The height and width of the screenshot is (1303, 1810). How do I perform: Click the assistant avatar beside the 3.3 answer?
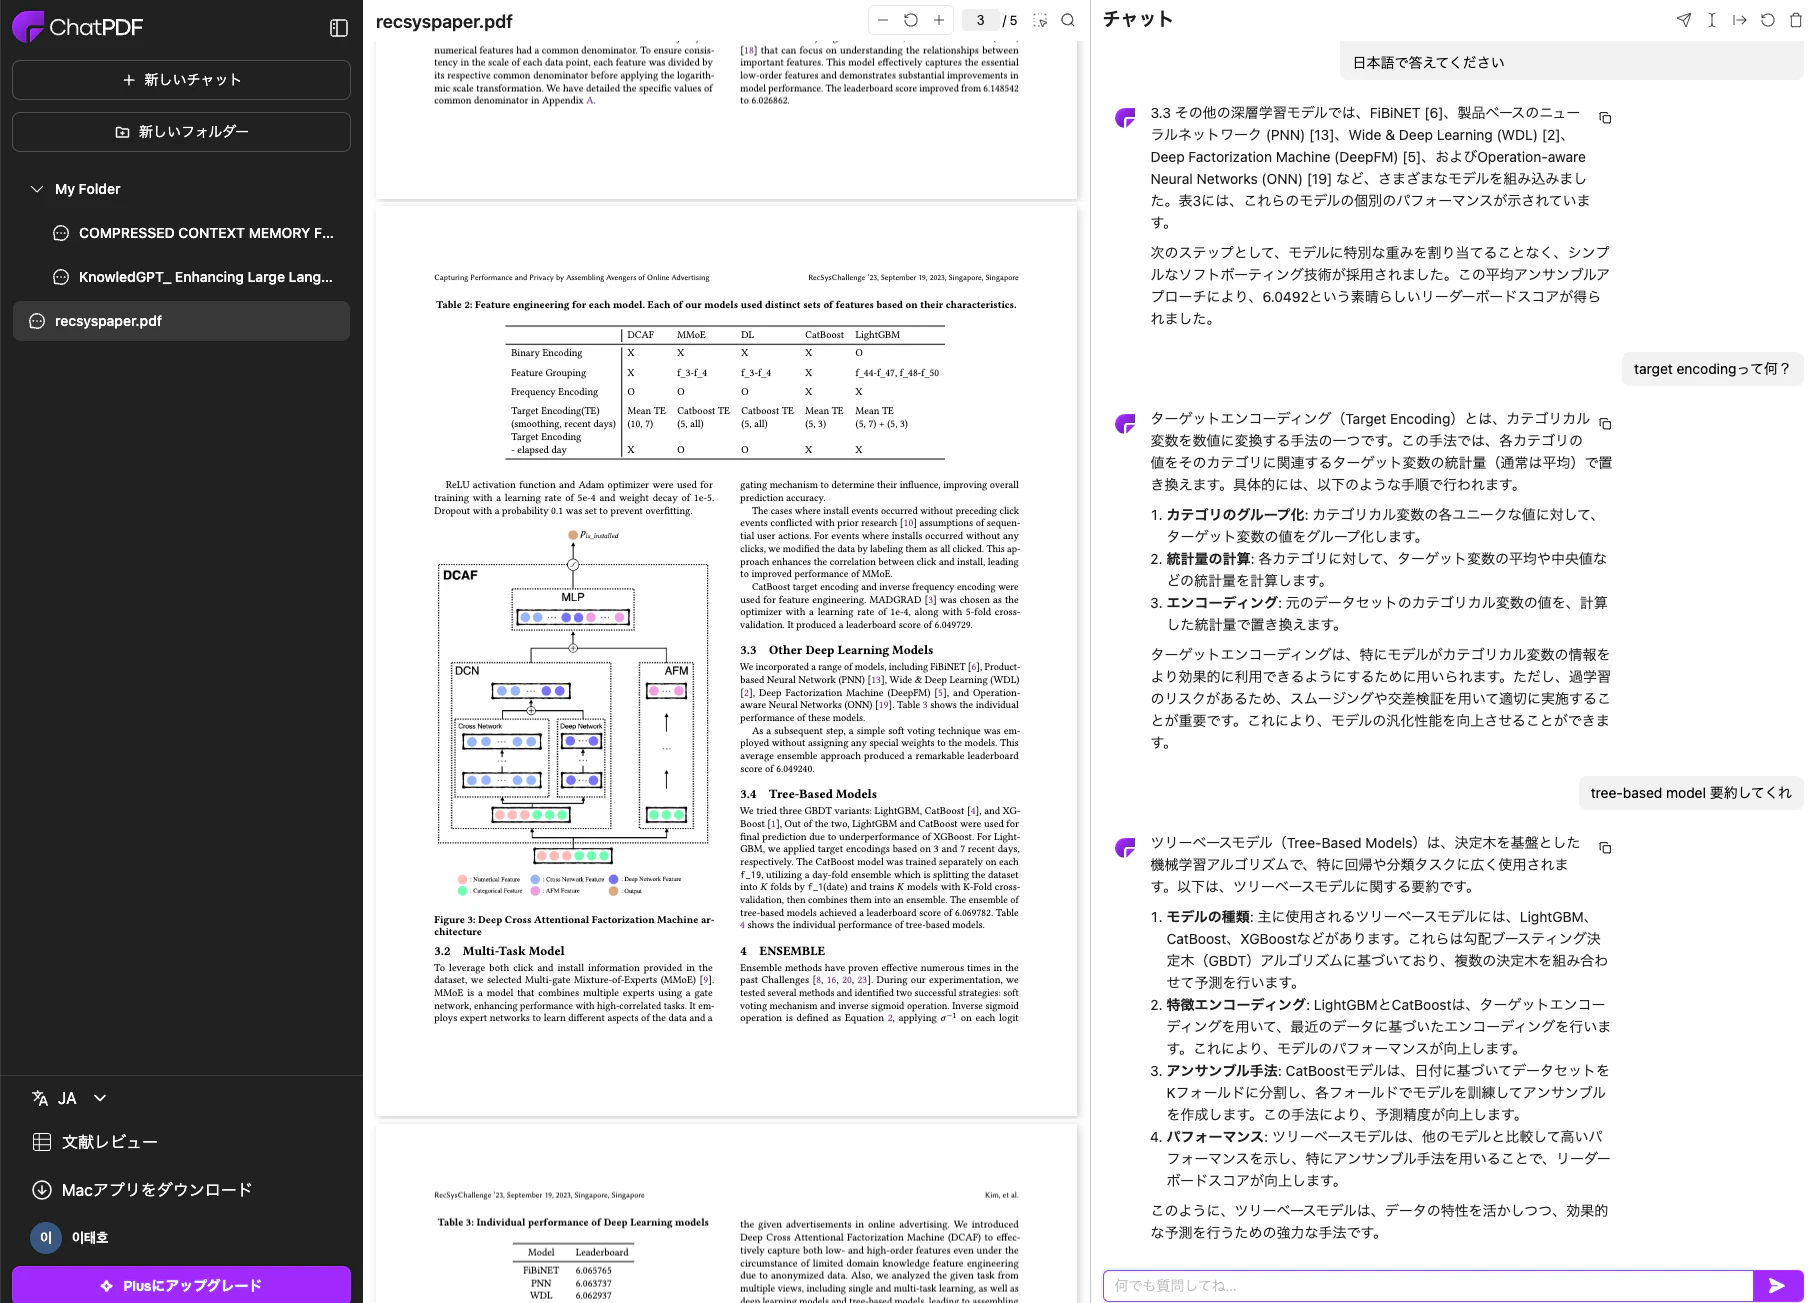(x=1126, y=118)
